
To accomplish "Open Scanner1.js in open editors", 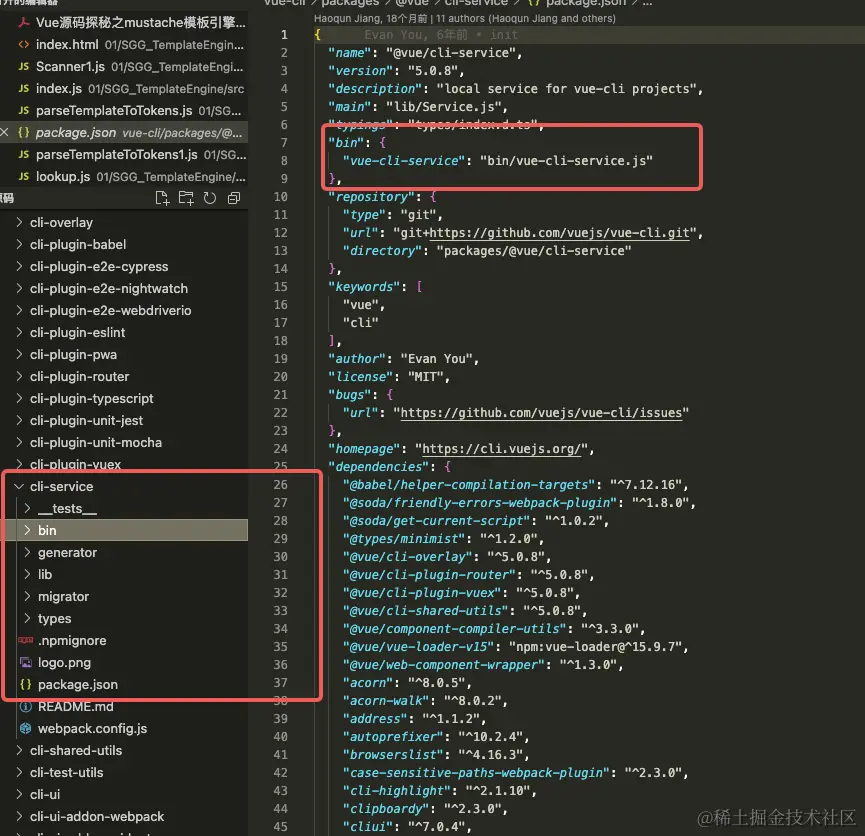I will point(124,66).
